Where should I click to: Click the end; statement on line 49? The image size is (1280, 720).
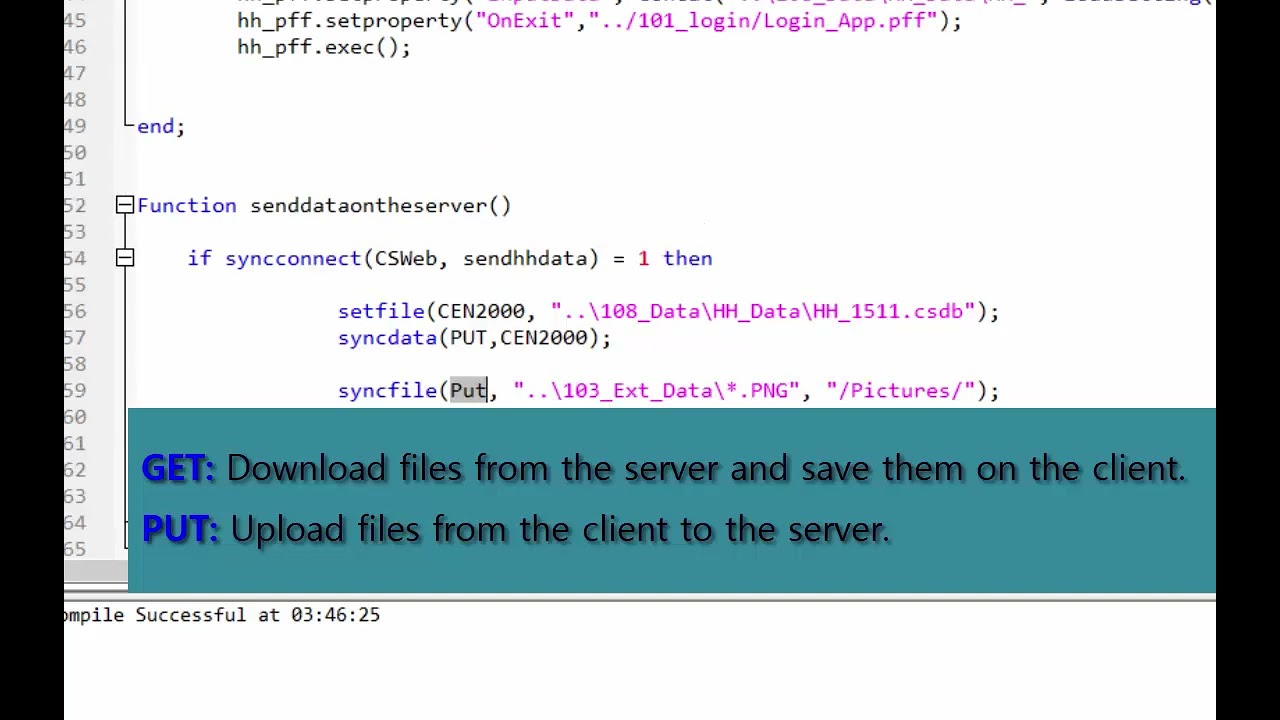pos(161,127)
